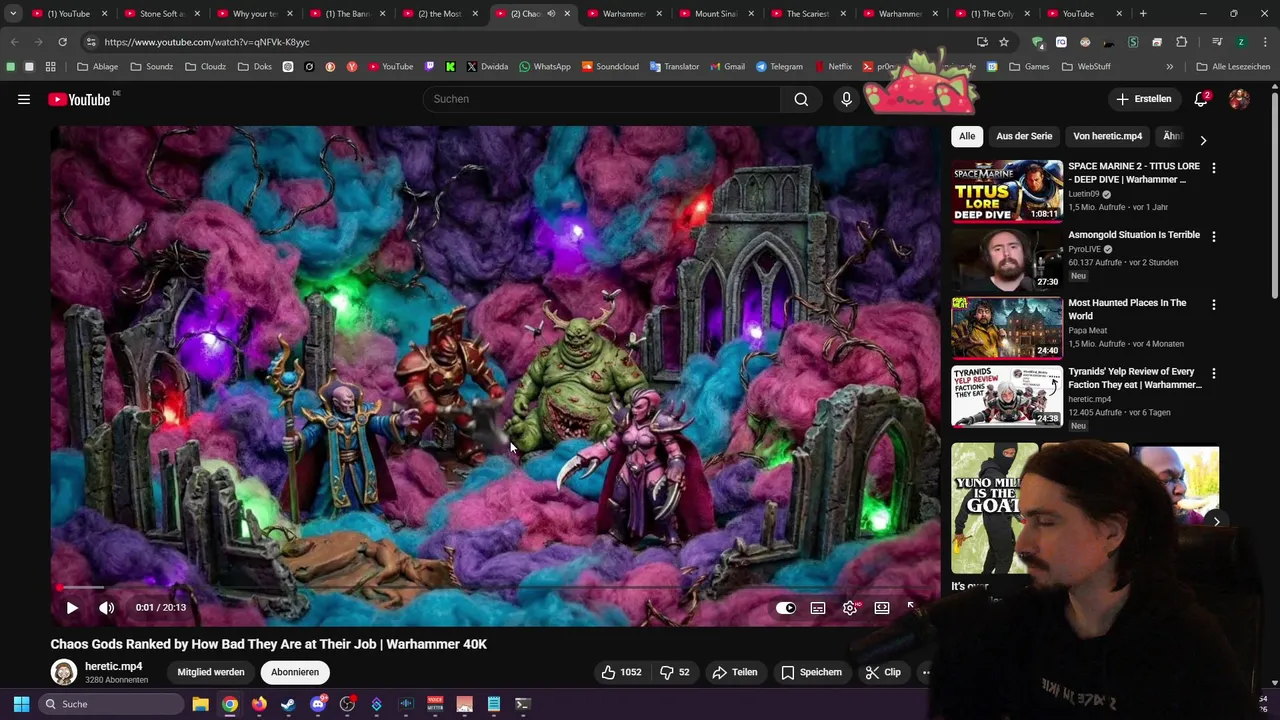Open the heretic.mp4 channel name link
This screenshot has width=1280, height=720.
click(114, 666)
